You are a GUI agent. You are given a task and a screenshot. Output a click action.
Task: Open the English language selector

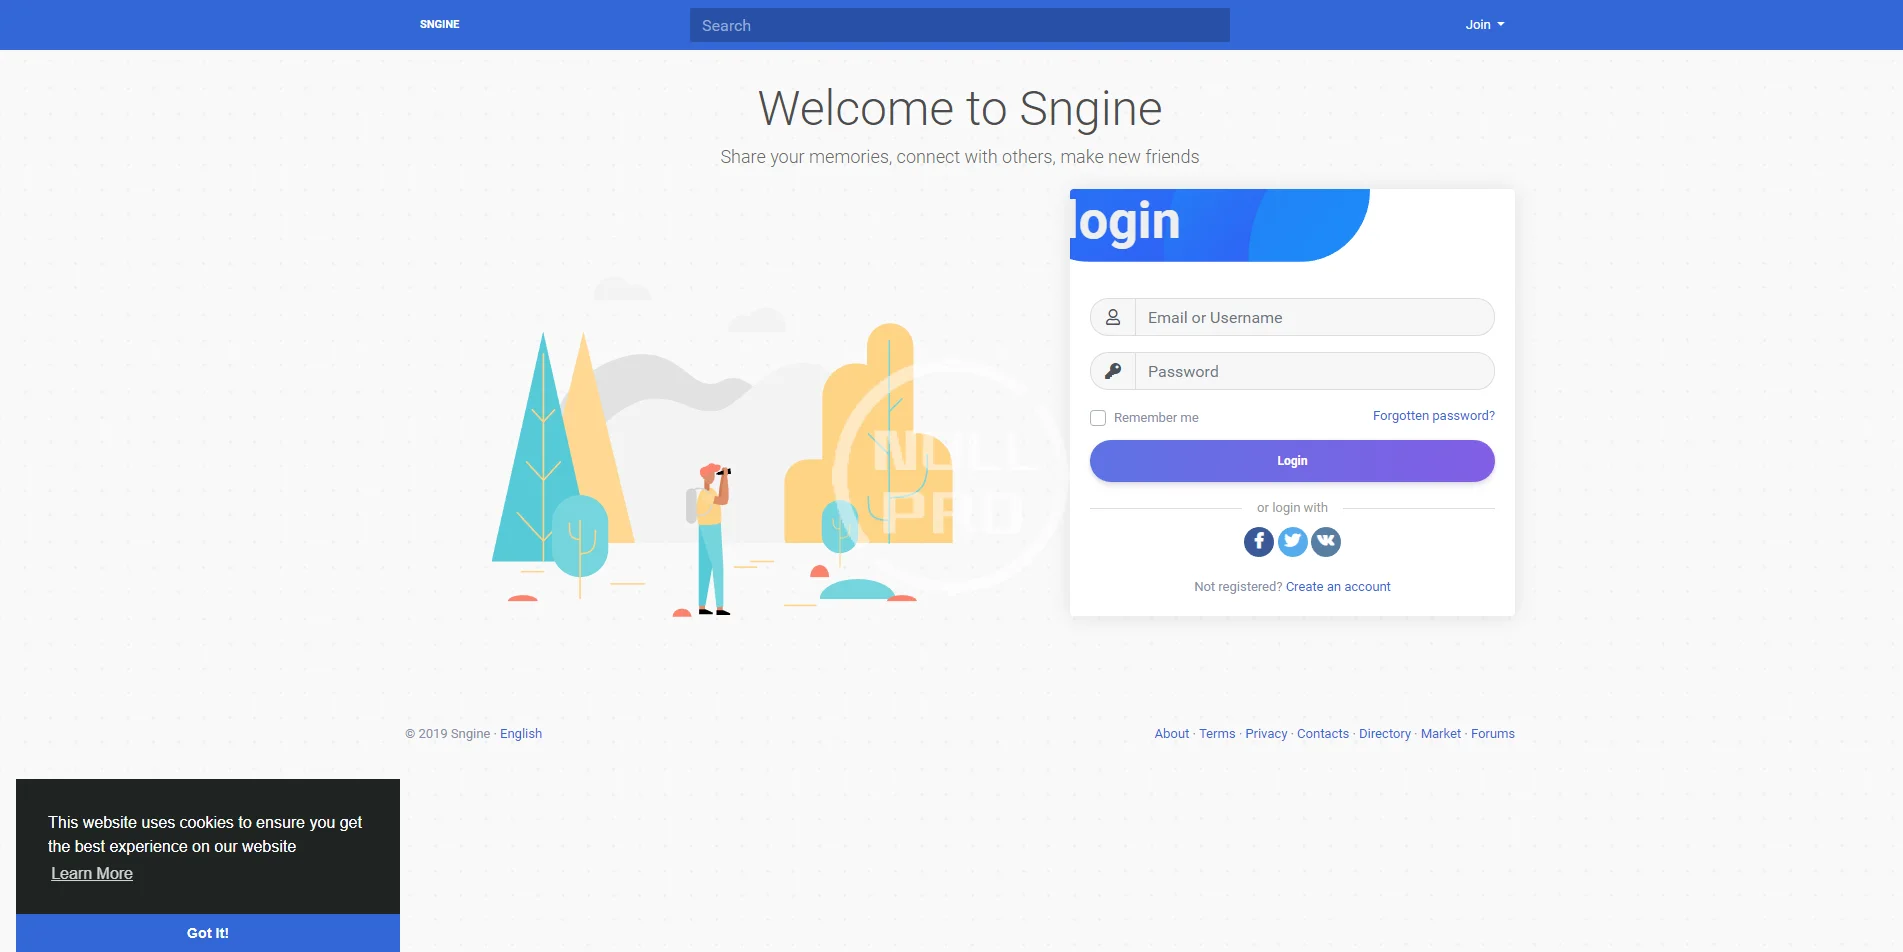coord(521,733)
